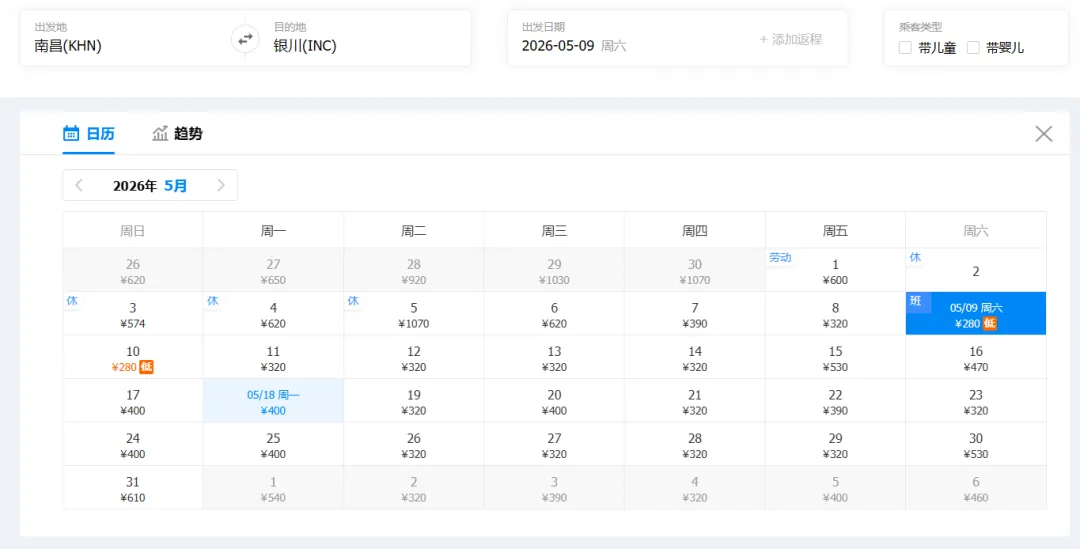Select June 1 priced ¥540
Screen dimensions: 1080x549
click(273, 487)
